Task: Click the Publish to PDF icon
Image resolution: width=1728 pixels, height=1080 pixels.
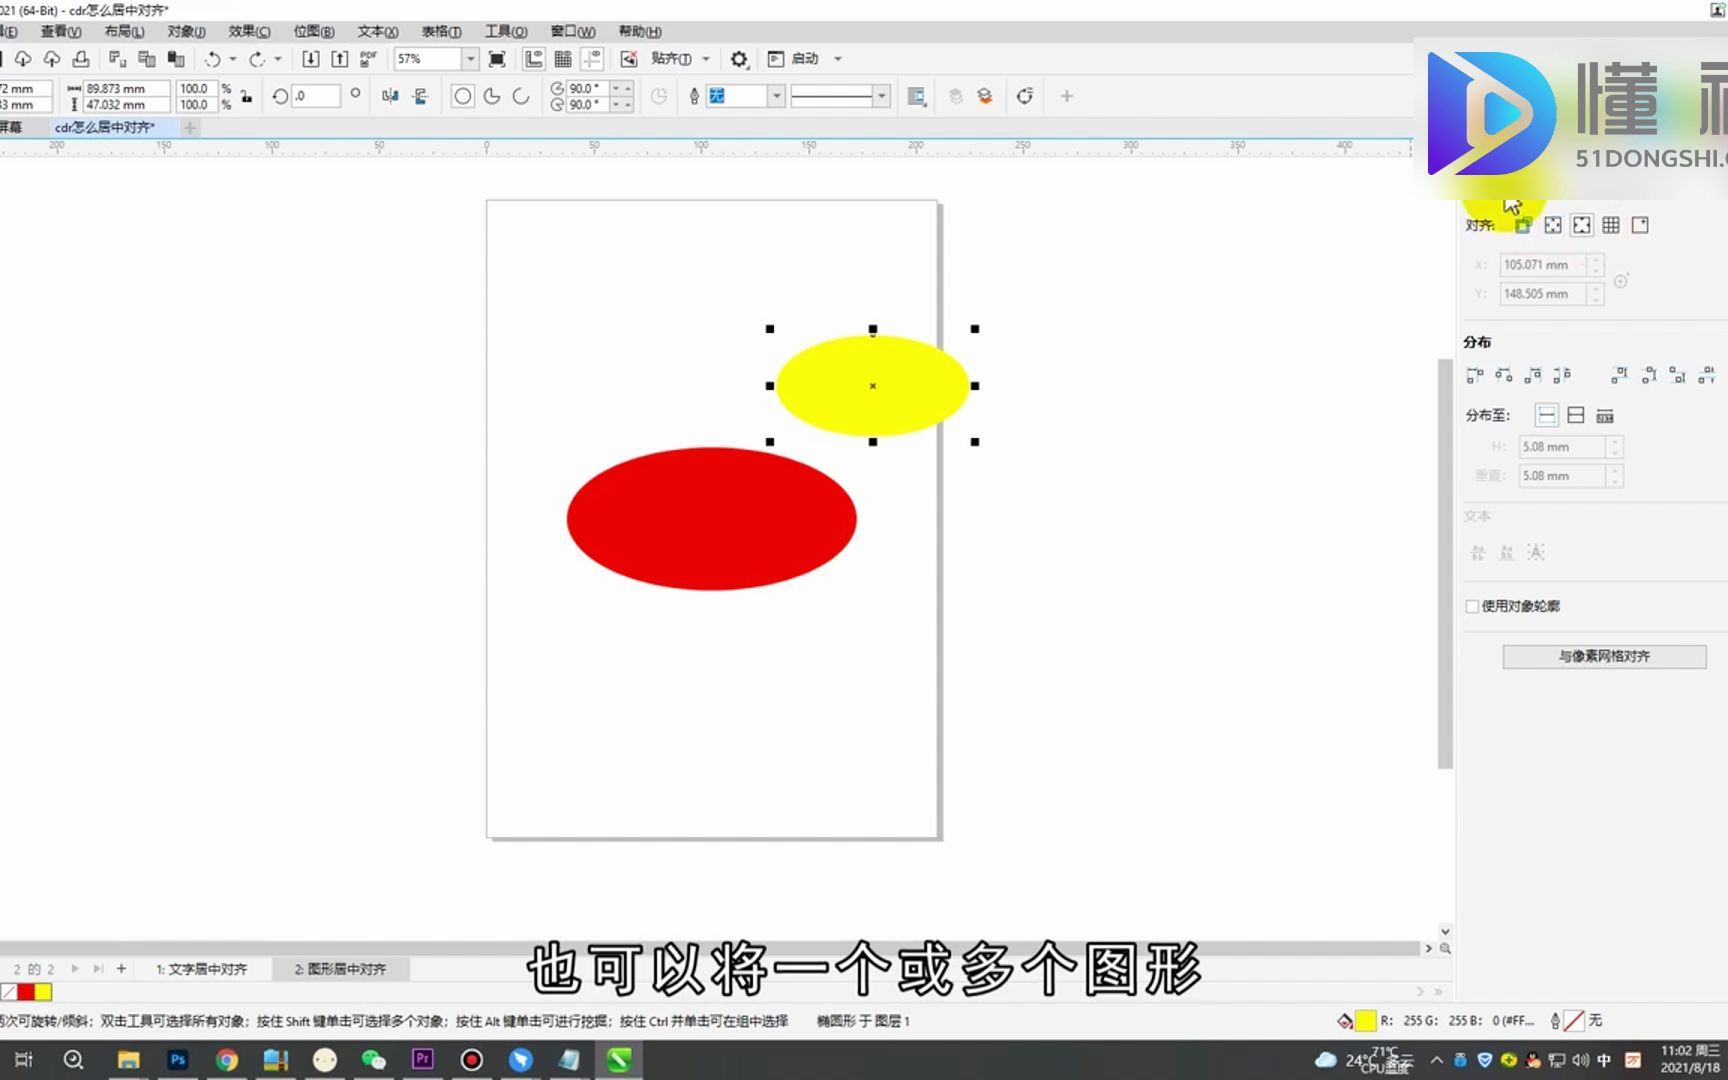Action: click(x=368, y=59)
